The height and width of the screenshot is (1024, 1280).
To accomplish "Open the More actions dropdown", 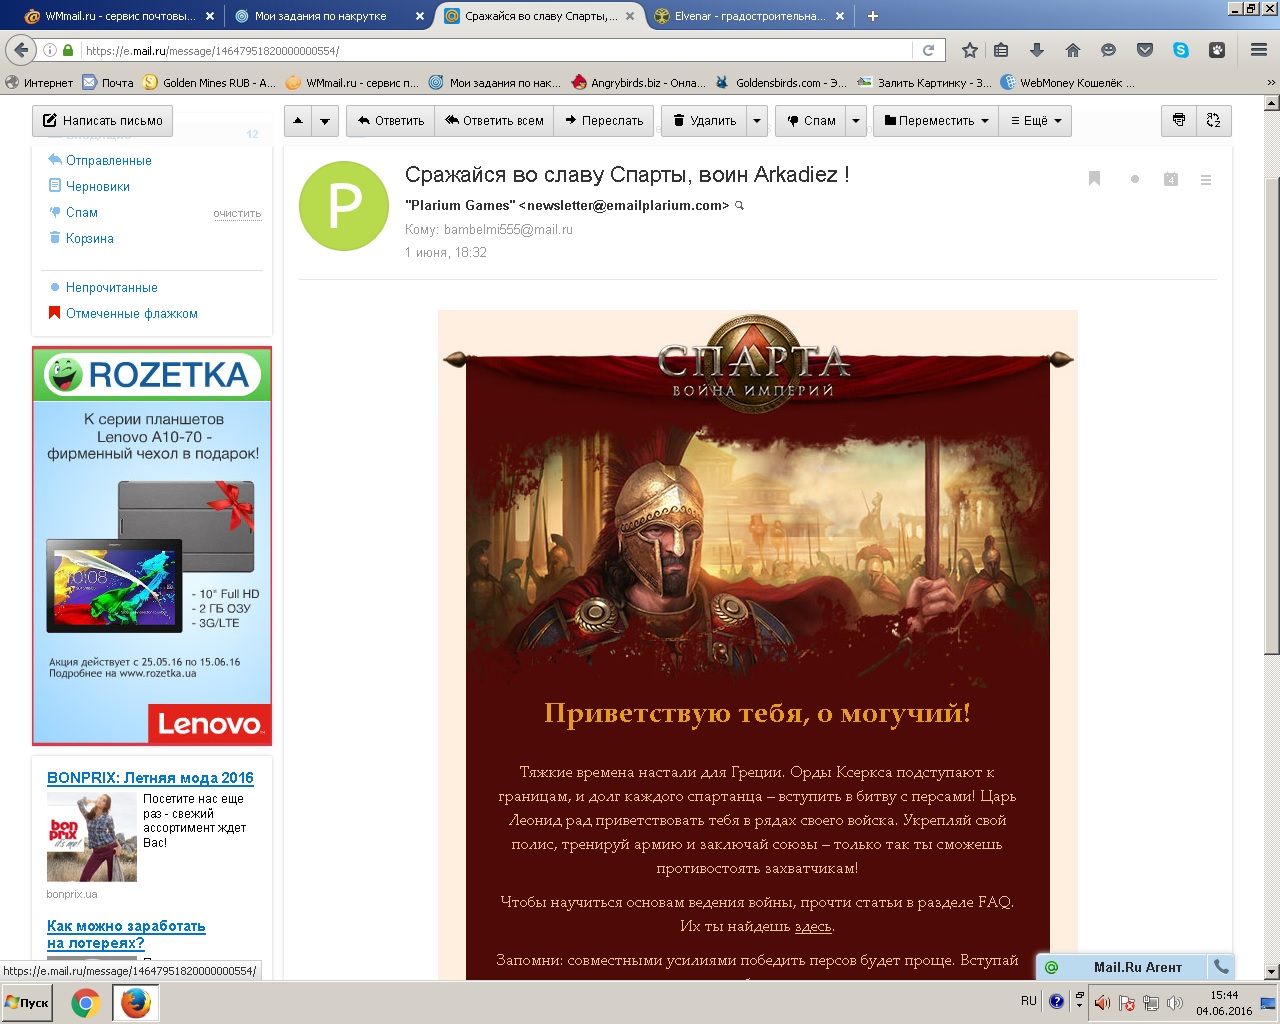I will [x=1035, y=121].
